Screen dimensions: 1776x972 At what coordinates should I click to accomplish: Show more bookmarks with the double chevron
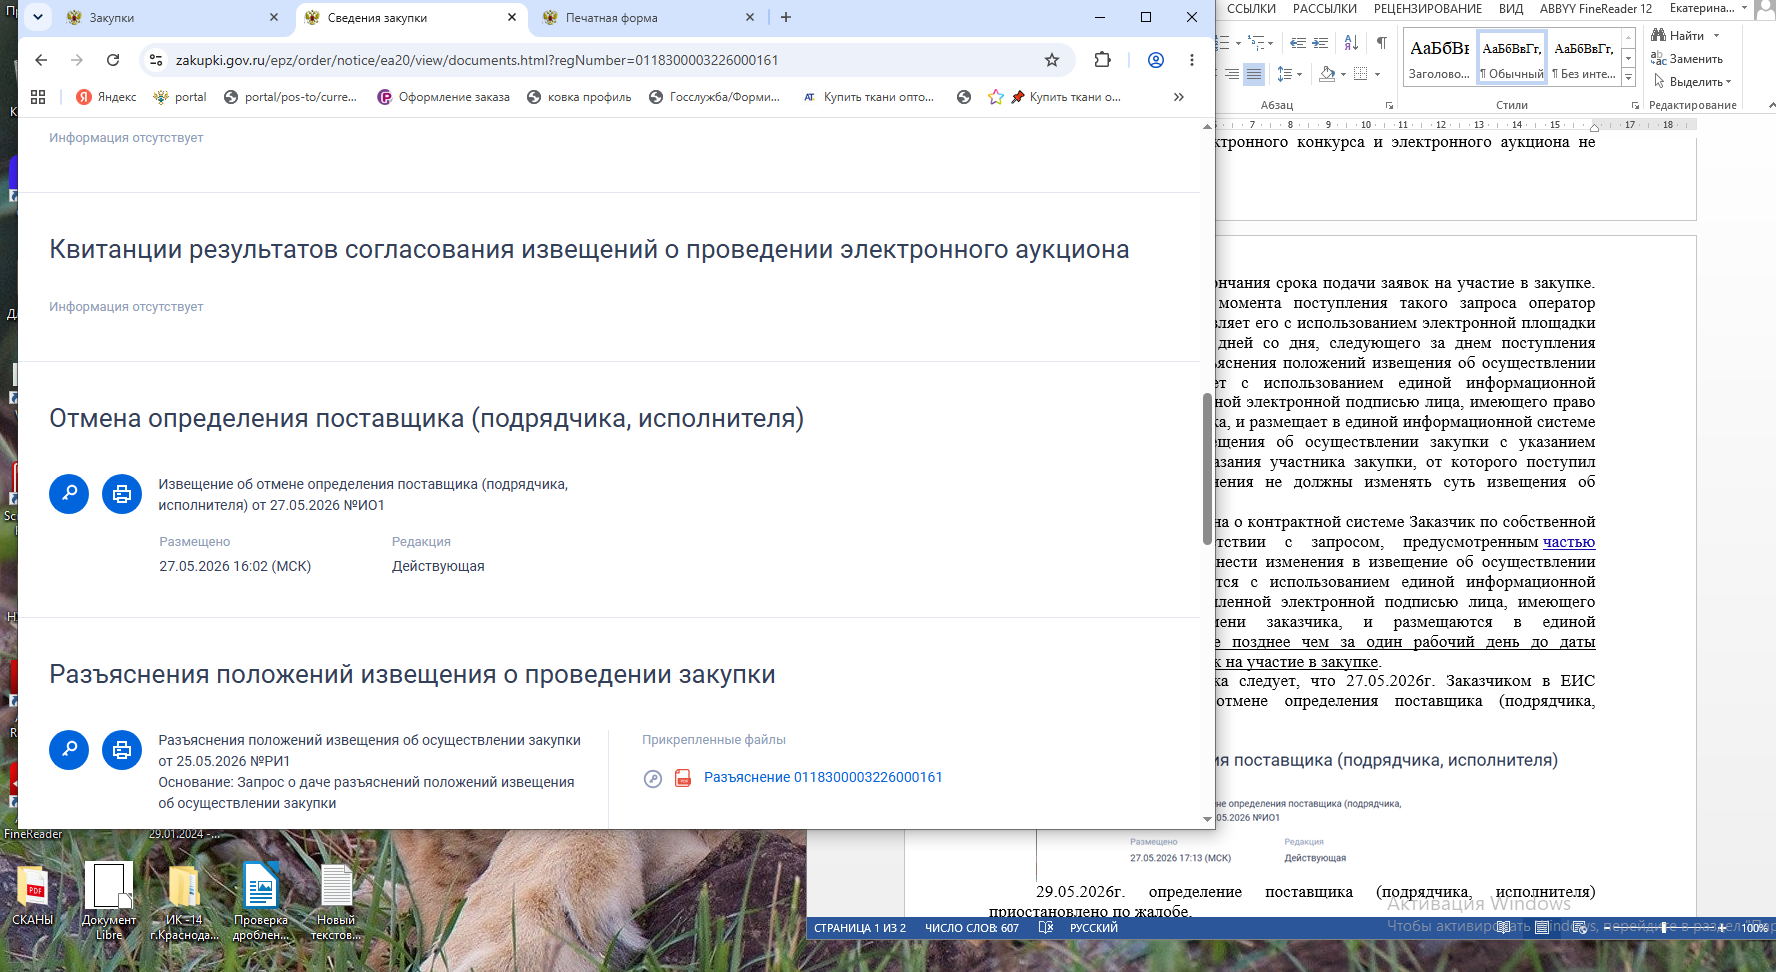click(x=1179, y=97)
